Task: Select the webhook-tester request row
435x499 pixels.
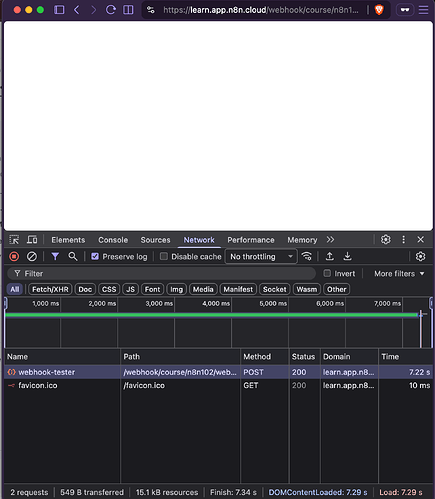Action: click(x=218, y=372)
